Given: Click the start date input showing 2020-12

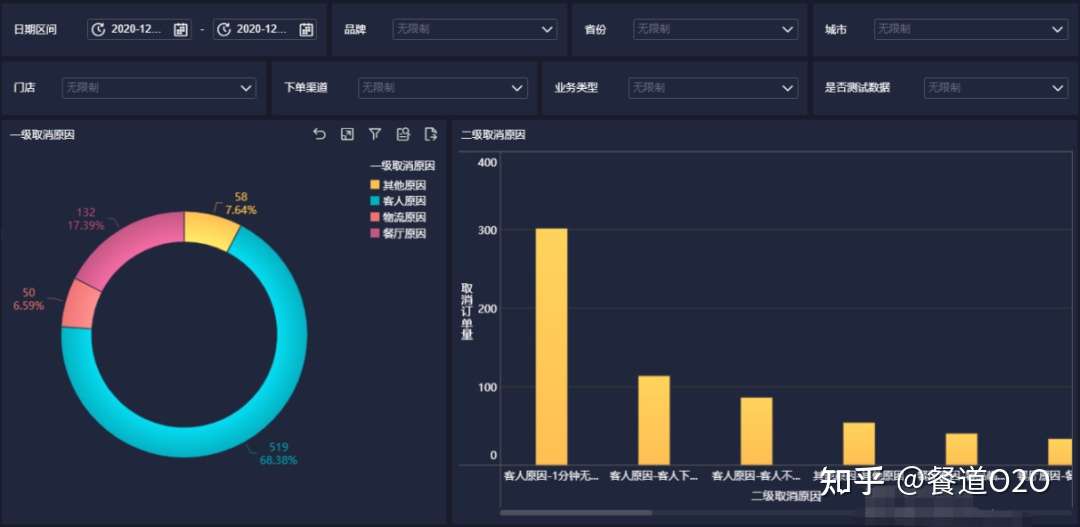Looking at the screenshot, I should [139, 29].
